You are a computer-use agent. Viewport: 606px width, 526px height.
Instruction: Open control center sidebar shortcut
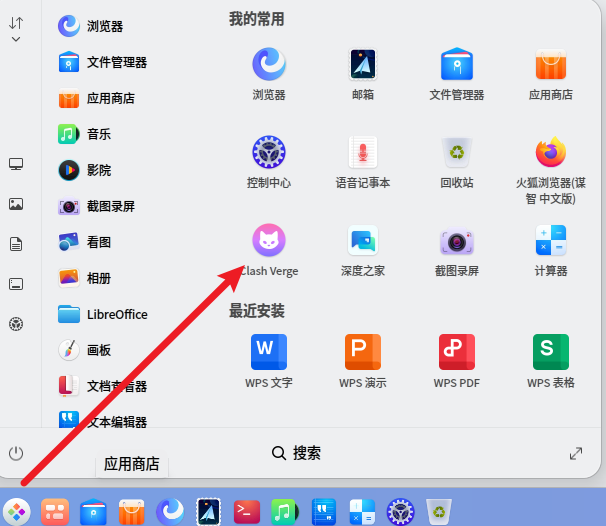(16, 324)
